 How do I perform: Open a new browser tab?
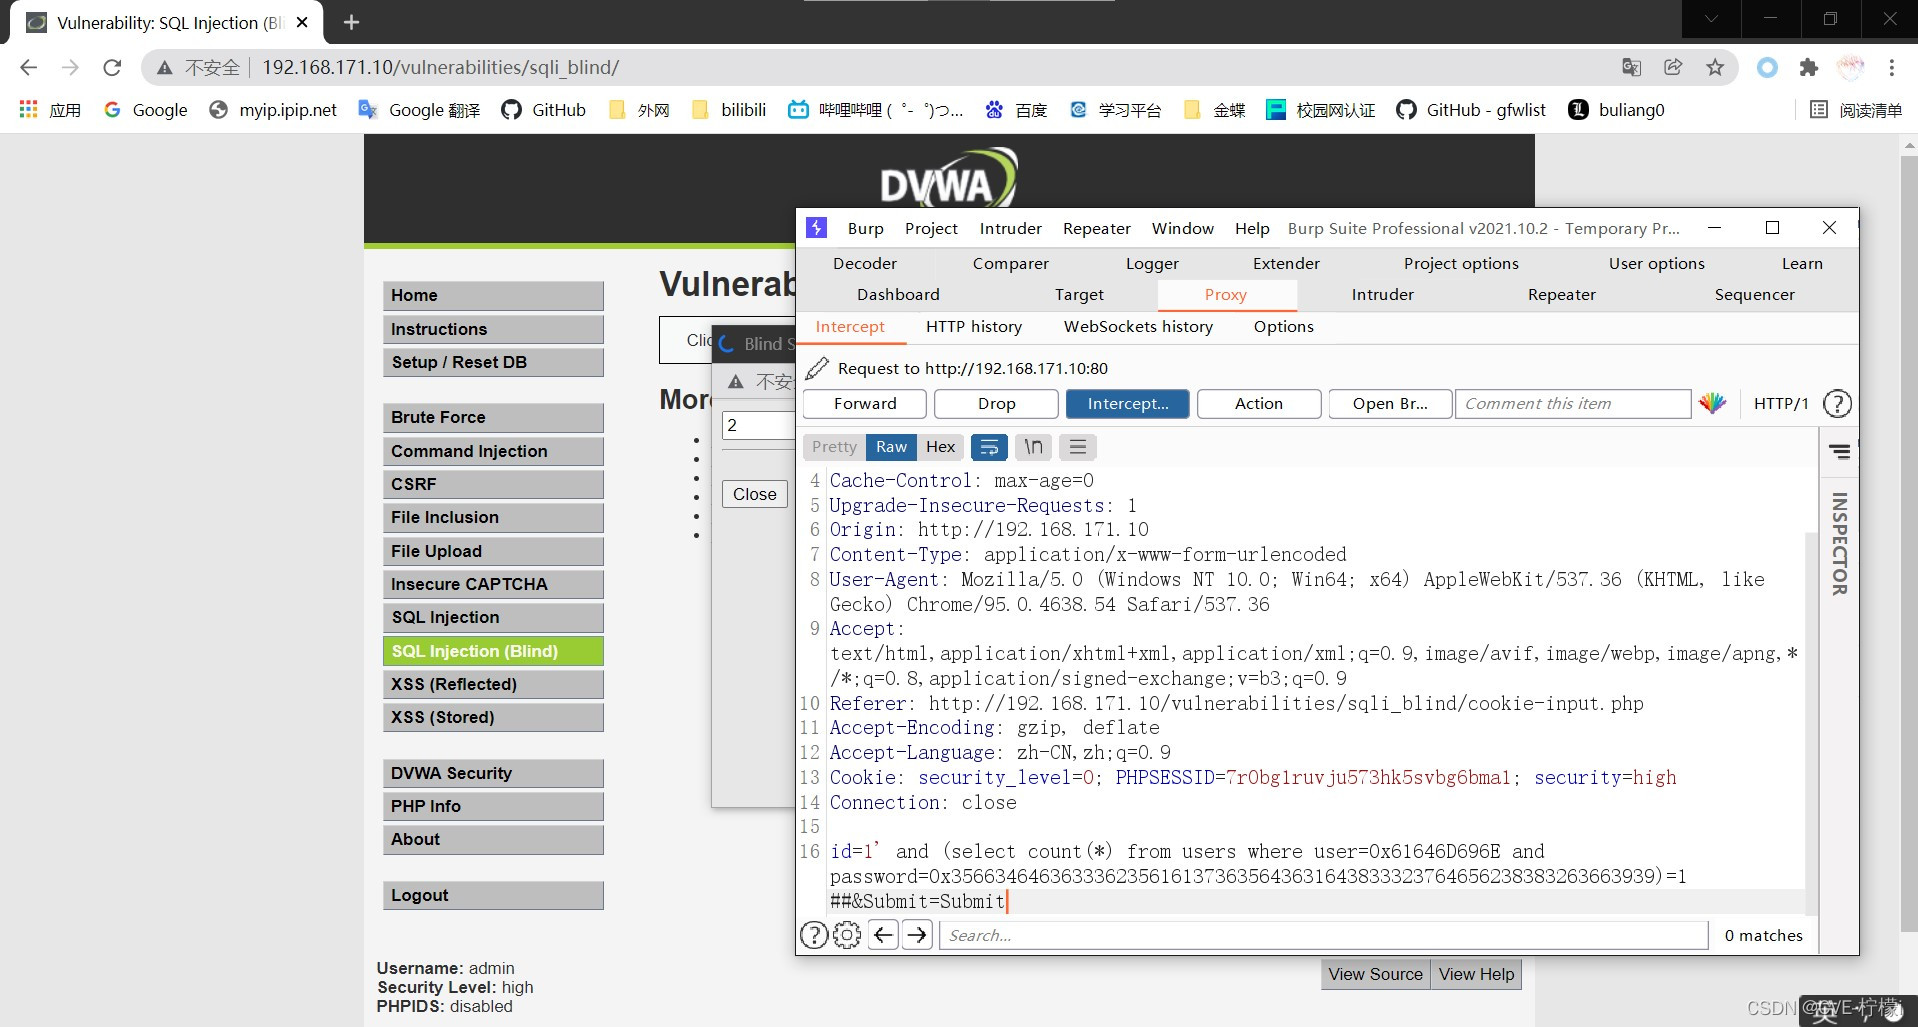point(351,22)
